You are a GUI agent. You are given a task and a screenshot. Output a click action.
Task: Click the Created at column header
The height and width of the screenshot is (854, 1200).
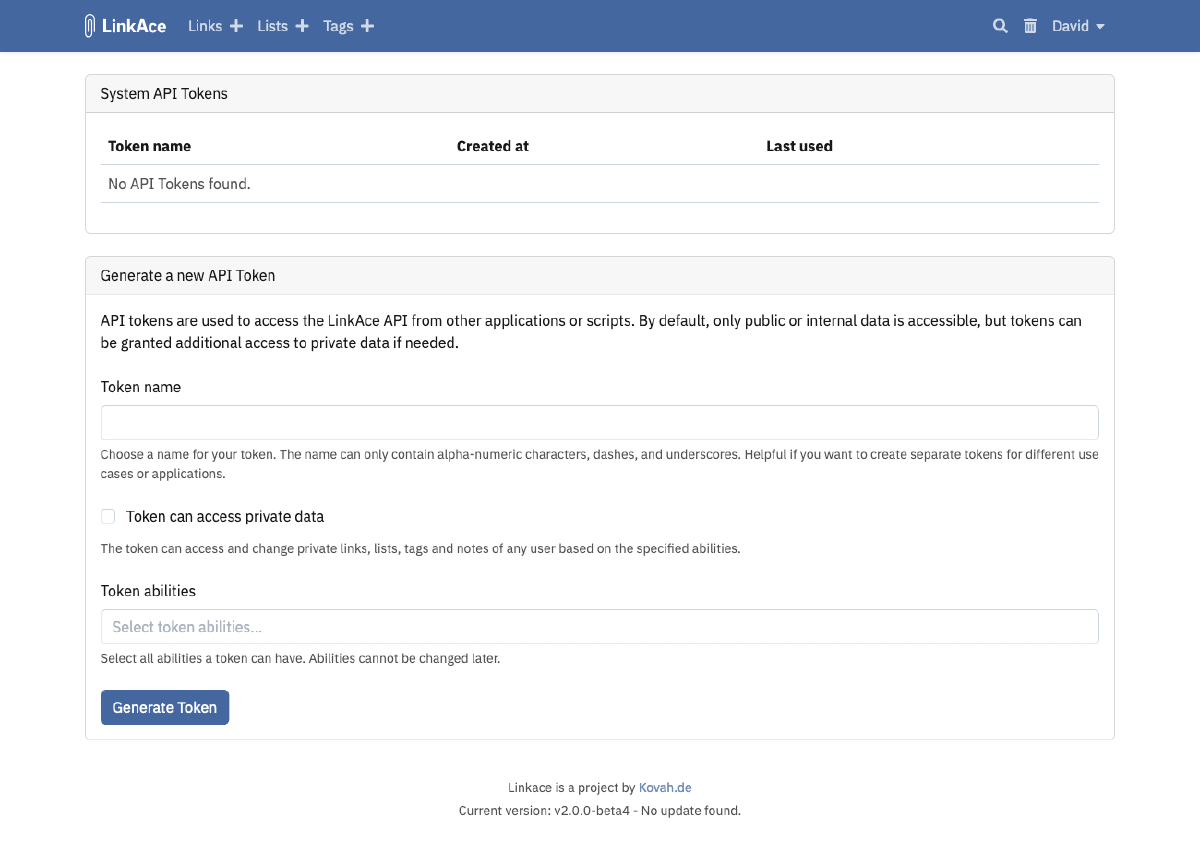(x=492, y=146)
